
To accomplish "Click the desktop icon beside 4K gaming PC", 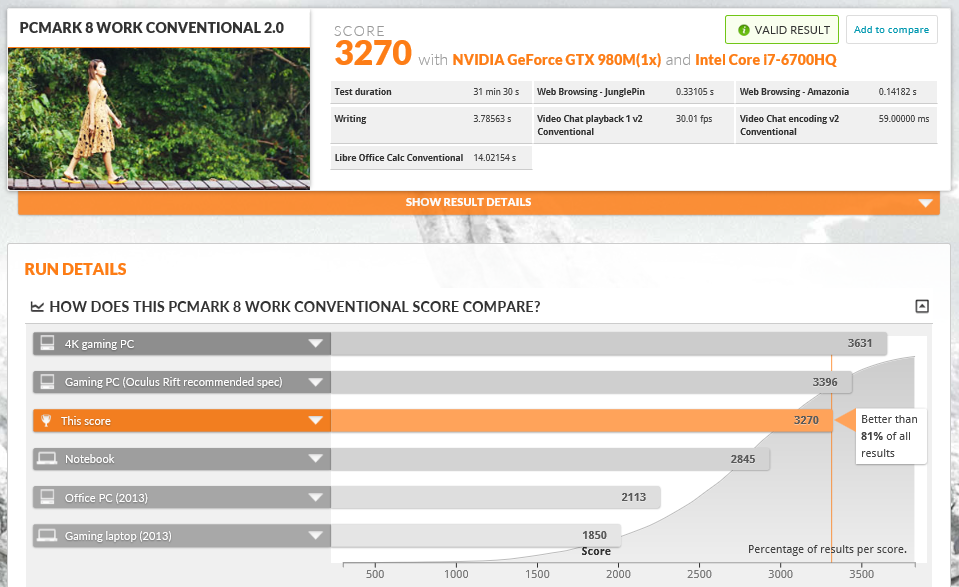I will point(47,343).
